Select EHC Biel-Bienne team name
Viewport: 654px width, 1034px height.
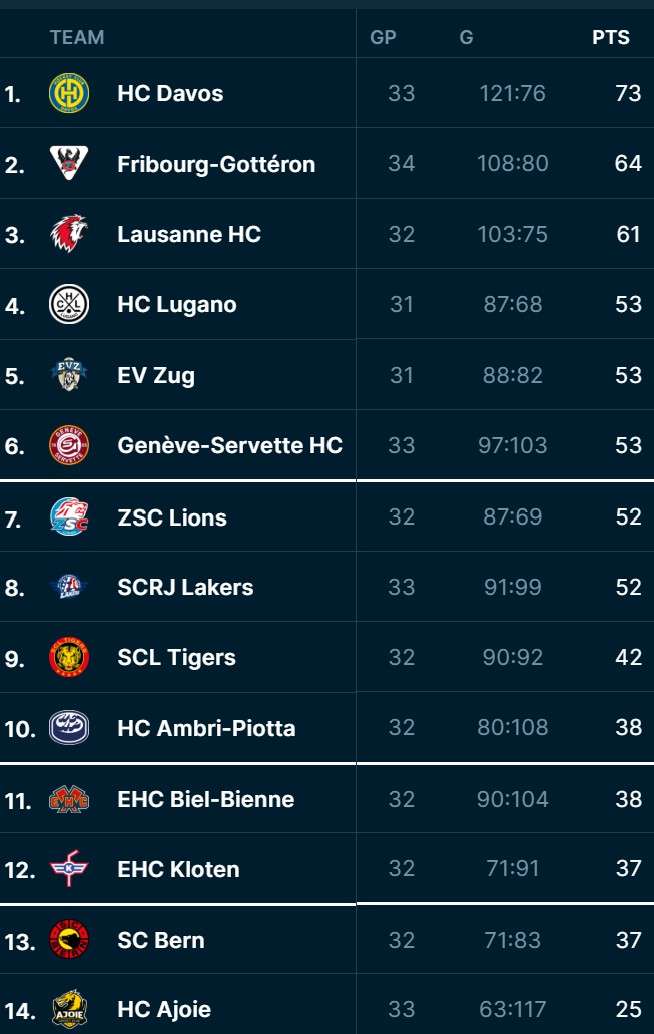click(x=205, y=799)
